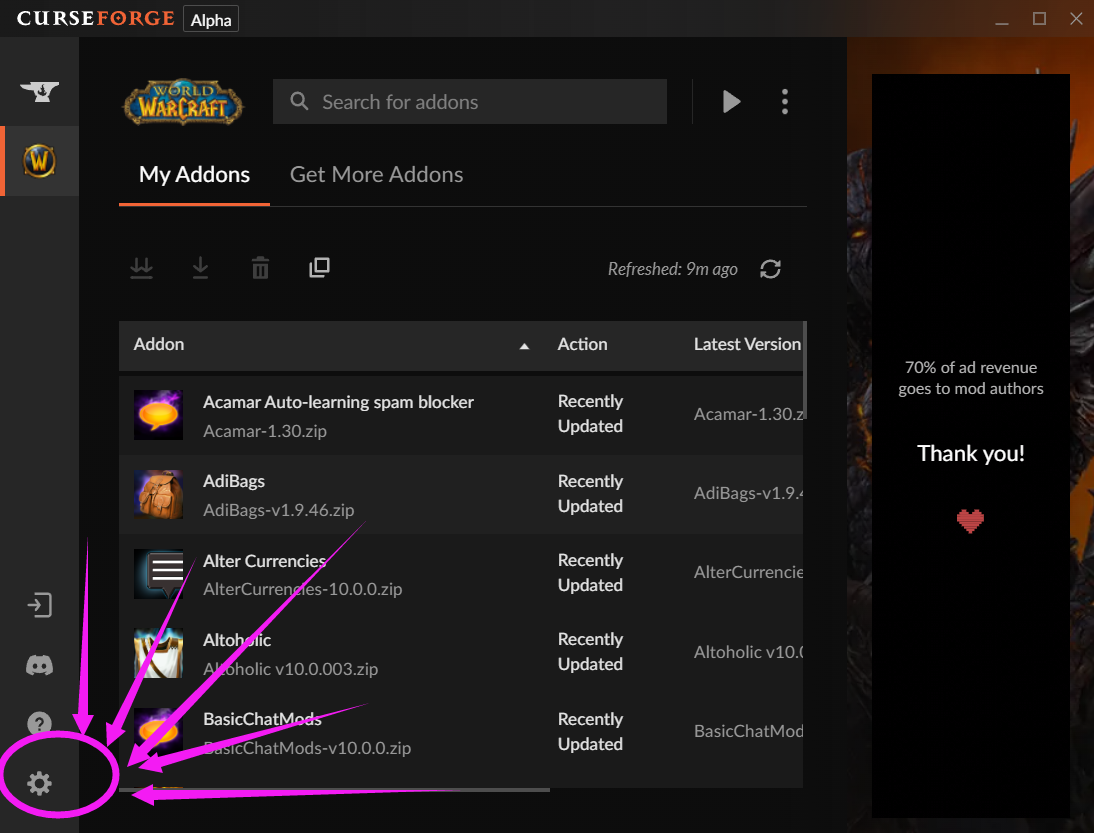Click the search magnifier icon

point(299,101)
